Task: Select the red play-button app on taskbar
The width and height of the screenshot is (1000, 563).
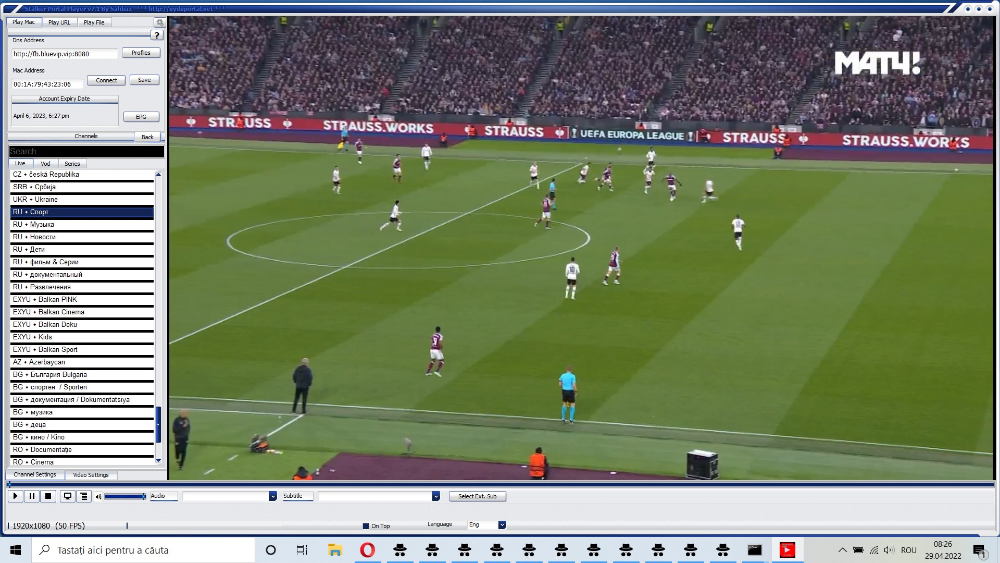Action: [787, 550]
